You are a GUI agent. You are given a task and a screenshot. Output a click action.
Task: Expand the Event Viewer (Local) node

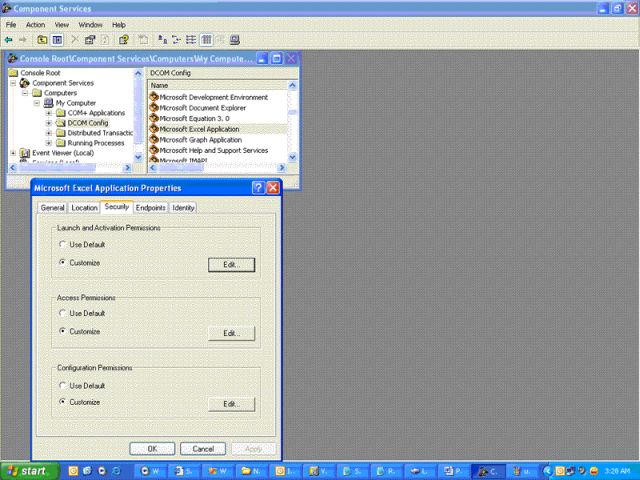[13, 153]
